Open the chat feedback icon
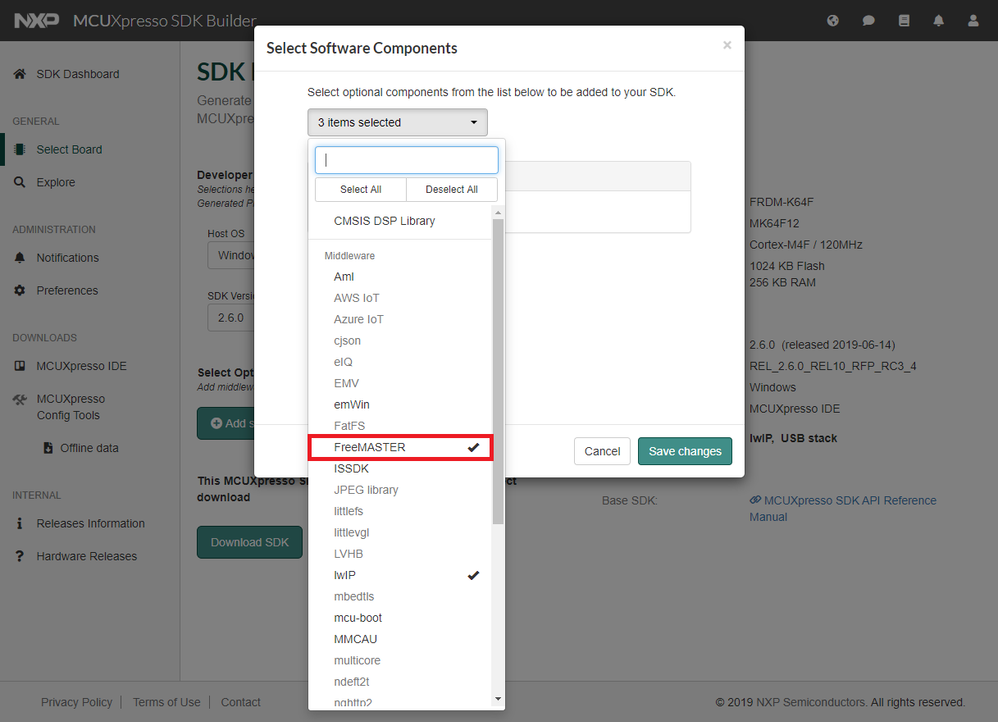 [x=868, y=20]
